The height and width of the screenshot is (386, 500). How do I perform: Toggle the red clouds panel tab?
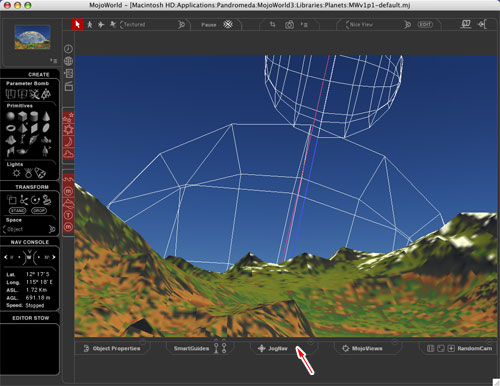coord(68,154)
